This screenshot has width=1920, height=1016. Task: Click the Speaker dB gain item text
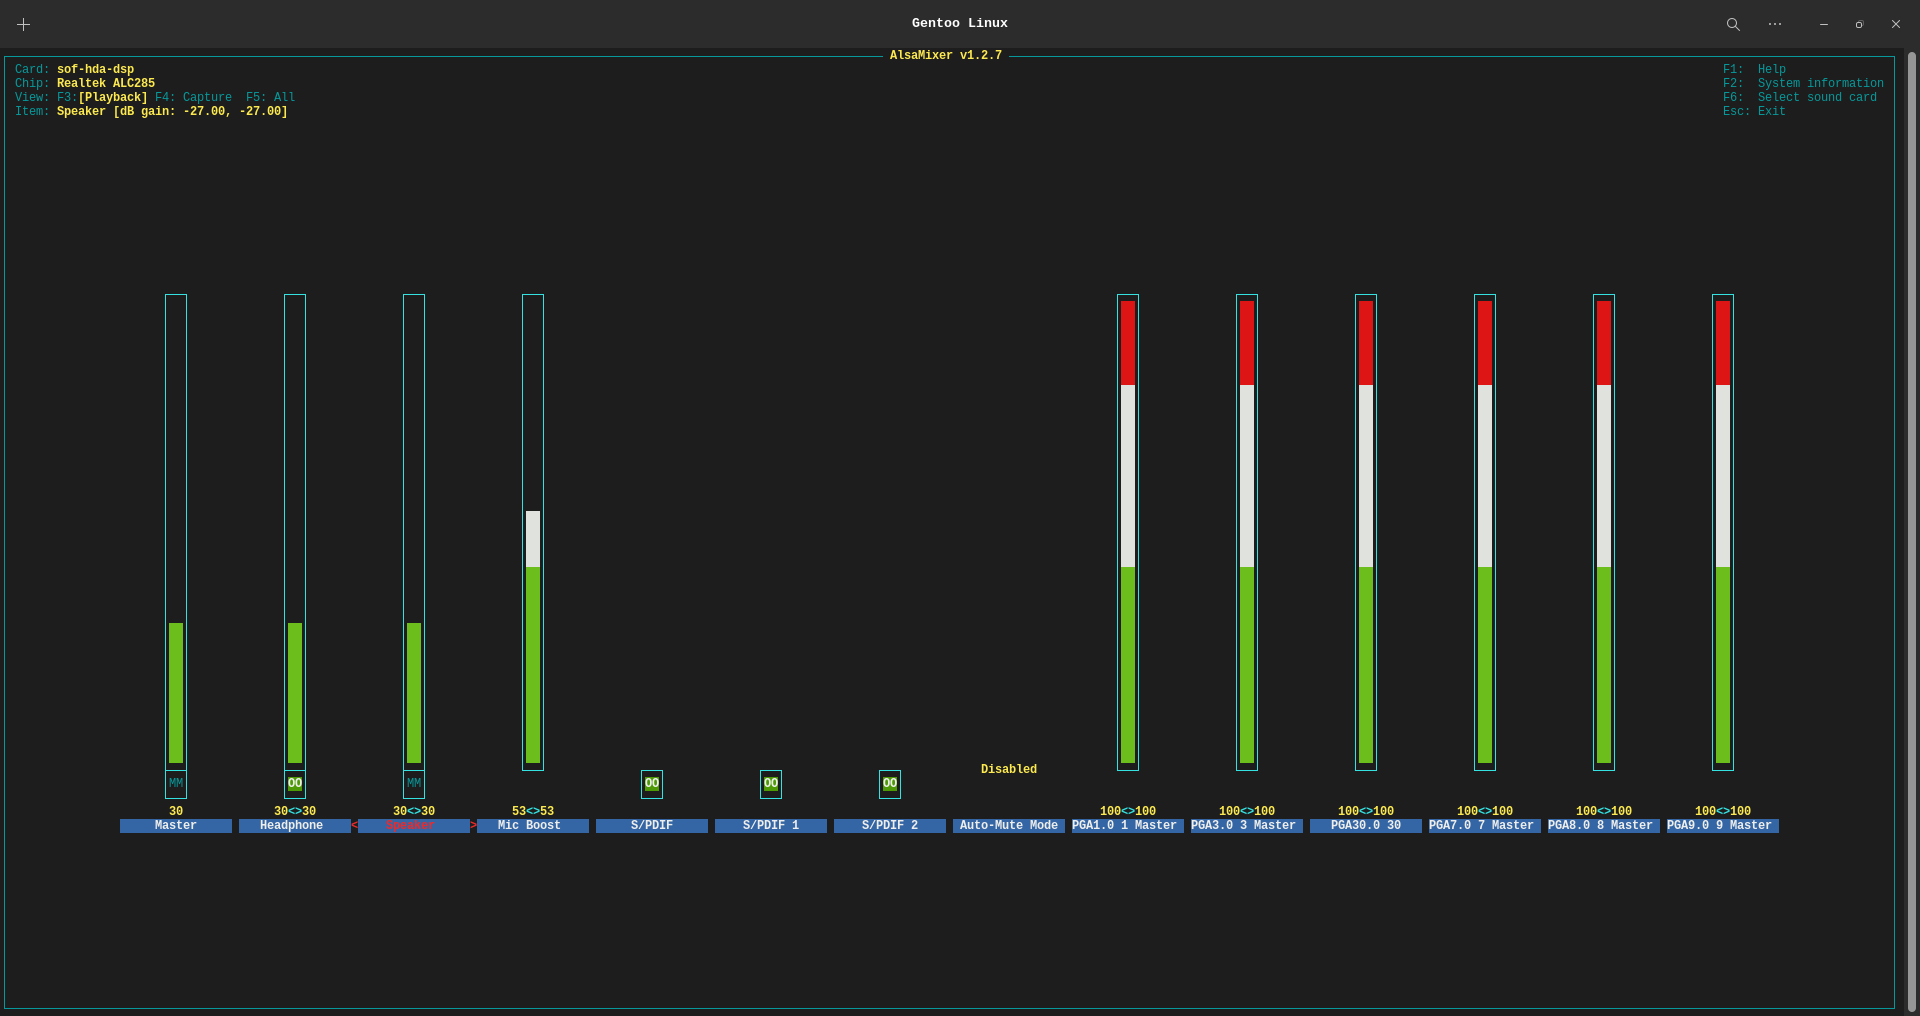[172, 112]
